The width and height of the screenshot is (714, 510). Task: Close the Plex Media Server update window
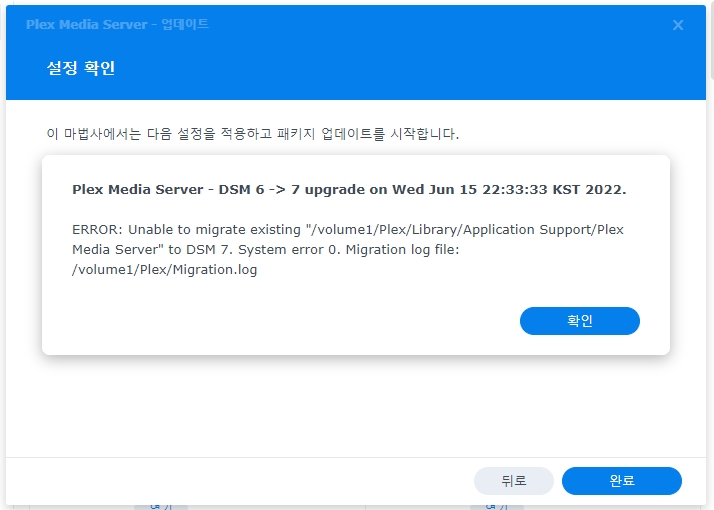pyautogui.click(x=678, y=25)
